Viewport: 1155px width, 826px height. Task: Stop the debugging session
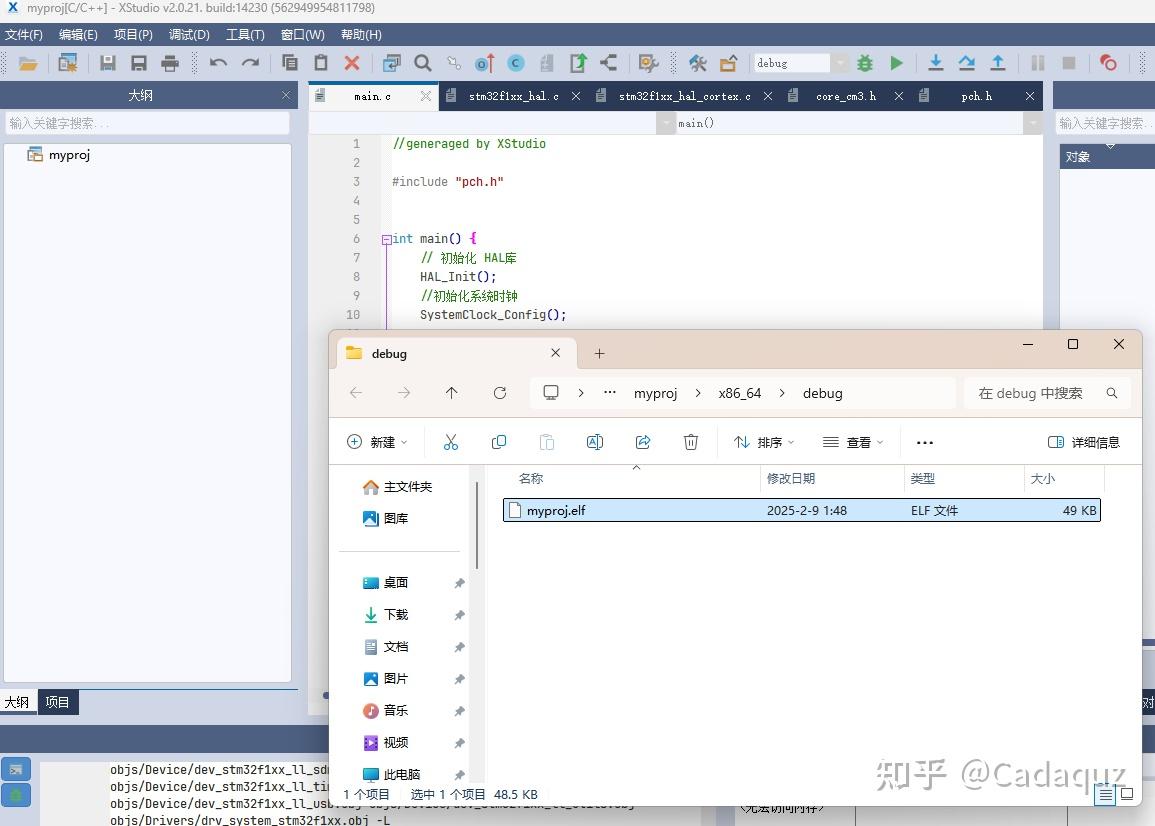1069,63
